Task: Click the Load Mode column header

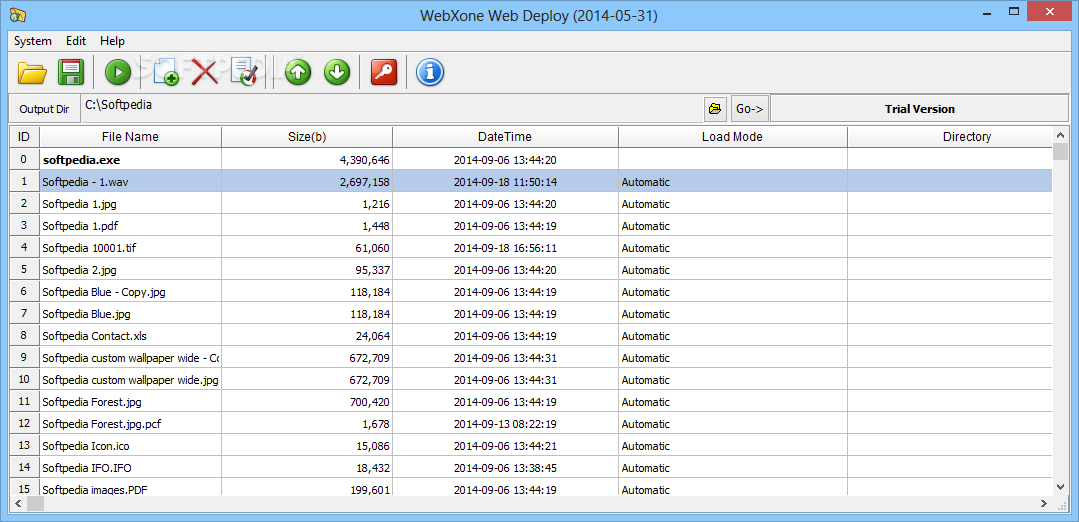Action: (732, 137)
